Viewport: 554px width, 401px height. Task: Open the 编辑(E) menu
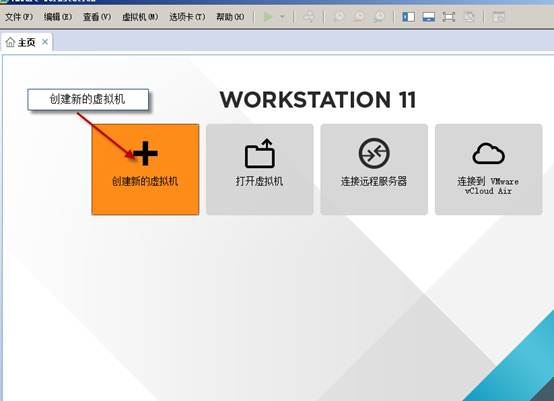click(x=58, y=17)
